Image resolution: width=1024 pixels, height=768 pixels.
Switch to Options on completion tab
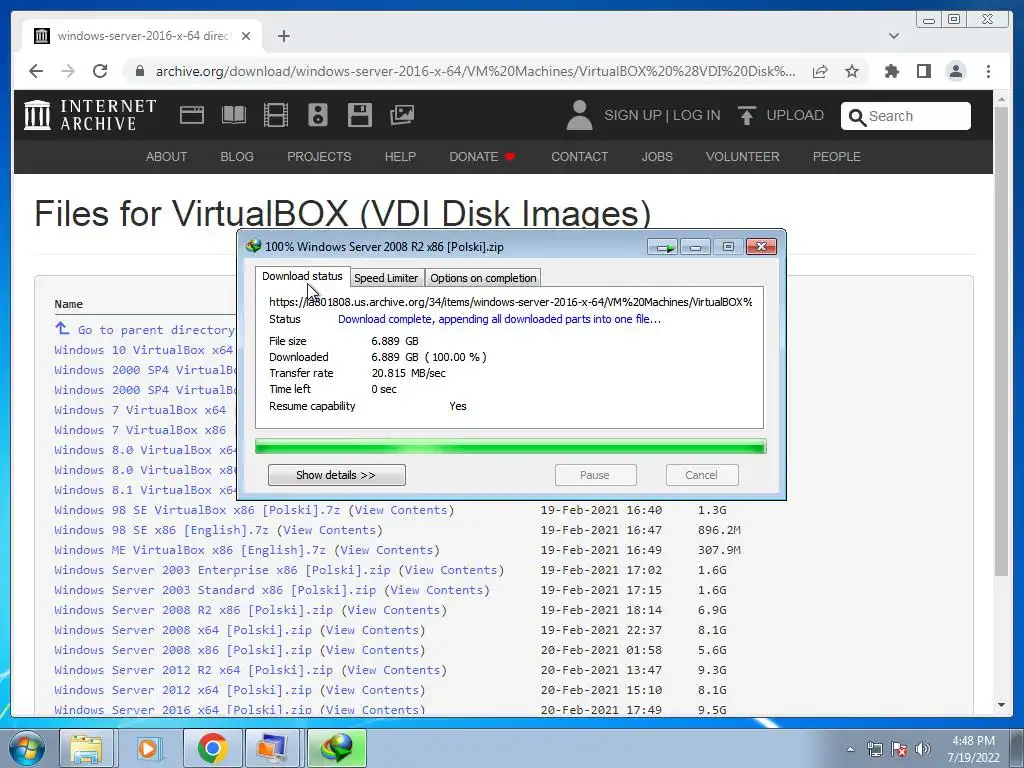point(483,278)
